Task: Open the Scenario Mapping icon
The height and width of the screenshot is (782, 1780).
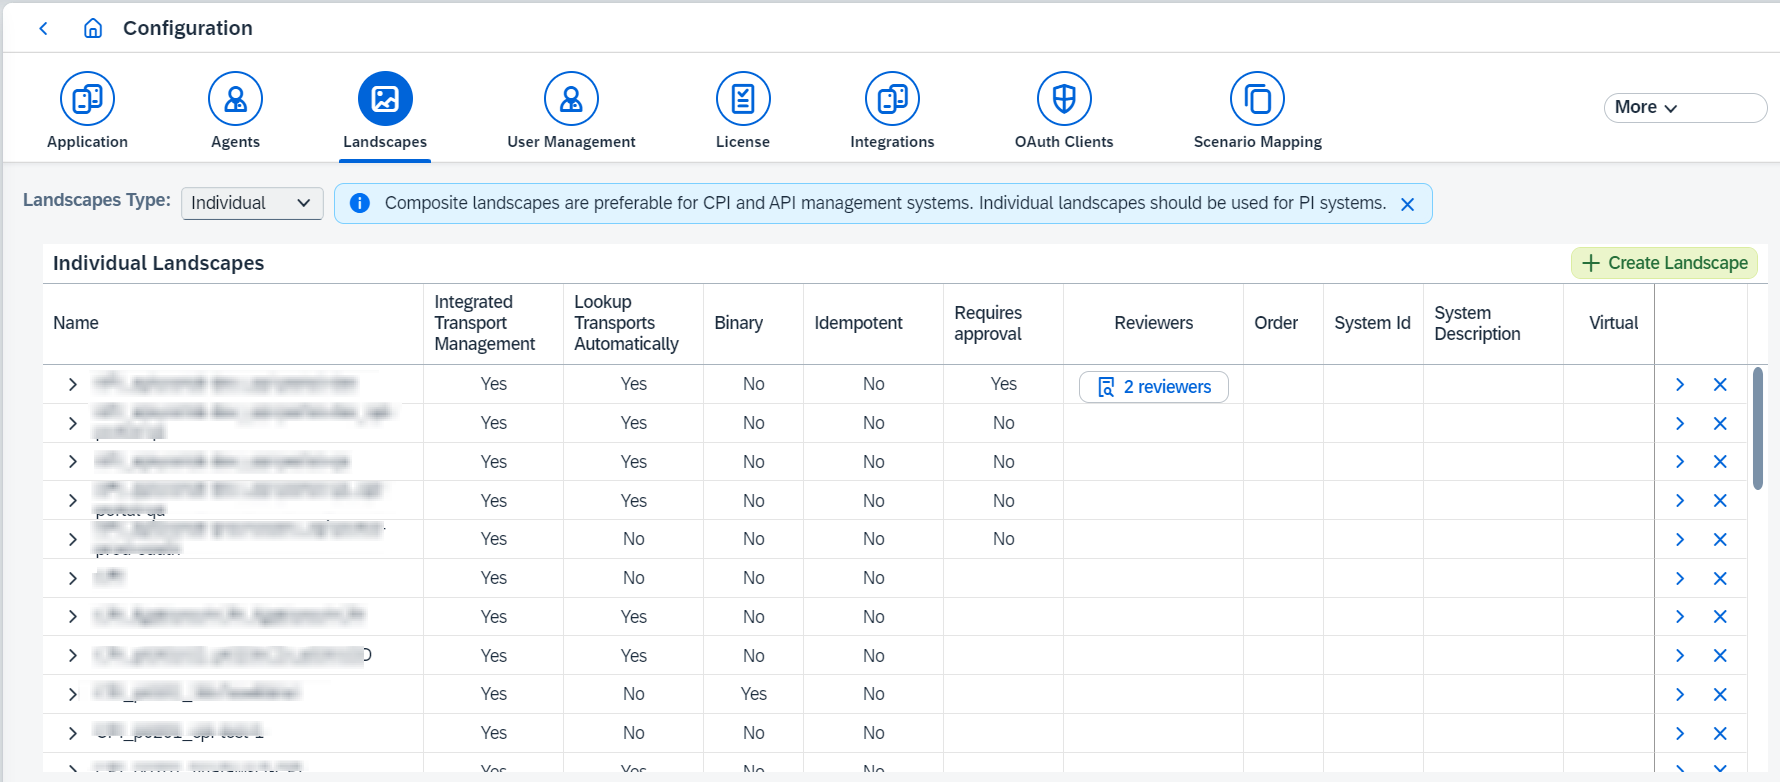Action: coord(1257,99)
